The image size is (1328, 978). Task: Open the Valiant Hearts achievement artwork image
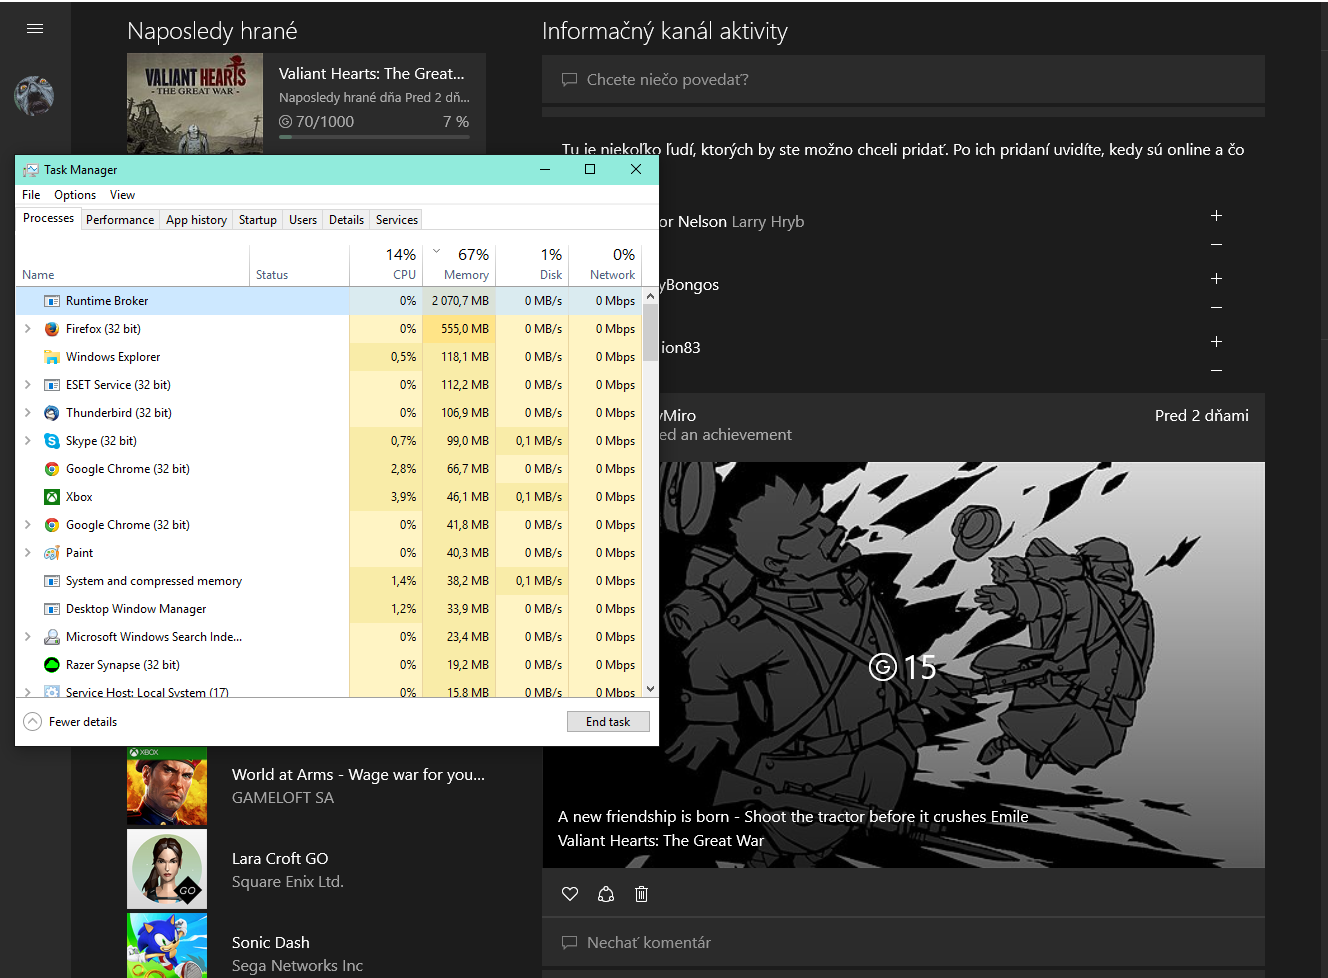[903, 665]
